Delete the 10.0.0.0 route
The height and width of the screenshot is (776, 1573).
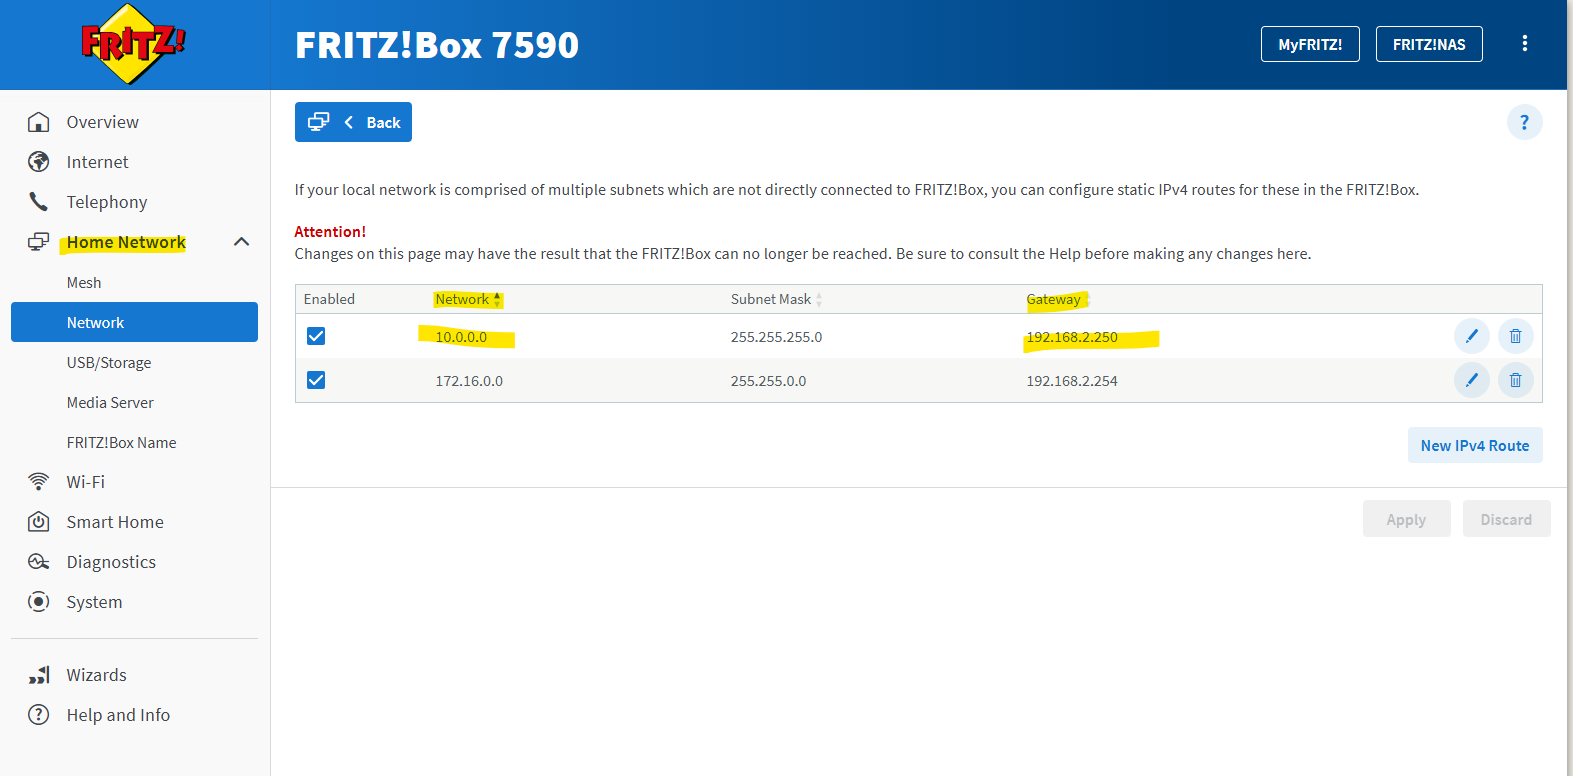click(x=1516, y=337)
